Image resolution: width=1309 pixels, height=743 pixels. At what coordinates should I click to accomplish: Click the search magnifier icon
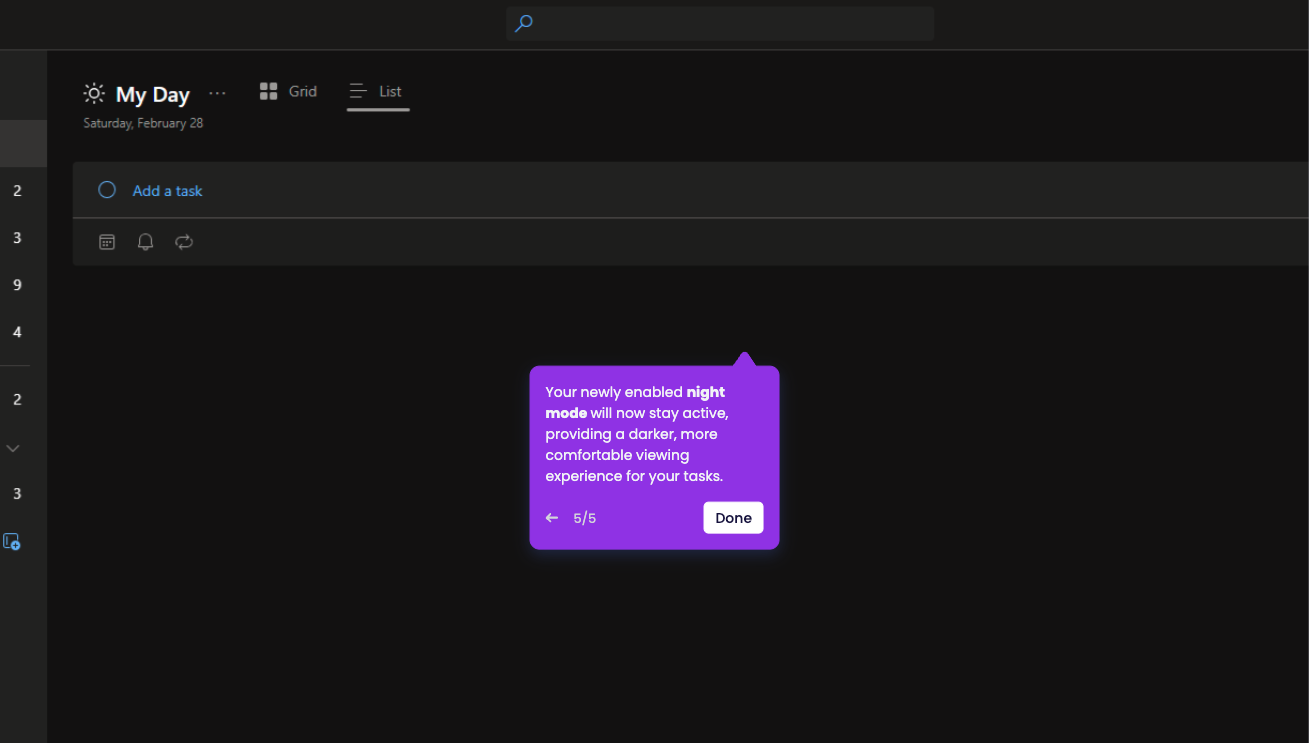[x=523, y=23]
